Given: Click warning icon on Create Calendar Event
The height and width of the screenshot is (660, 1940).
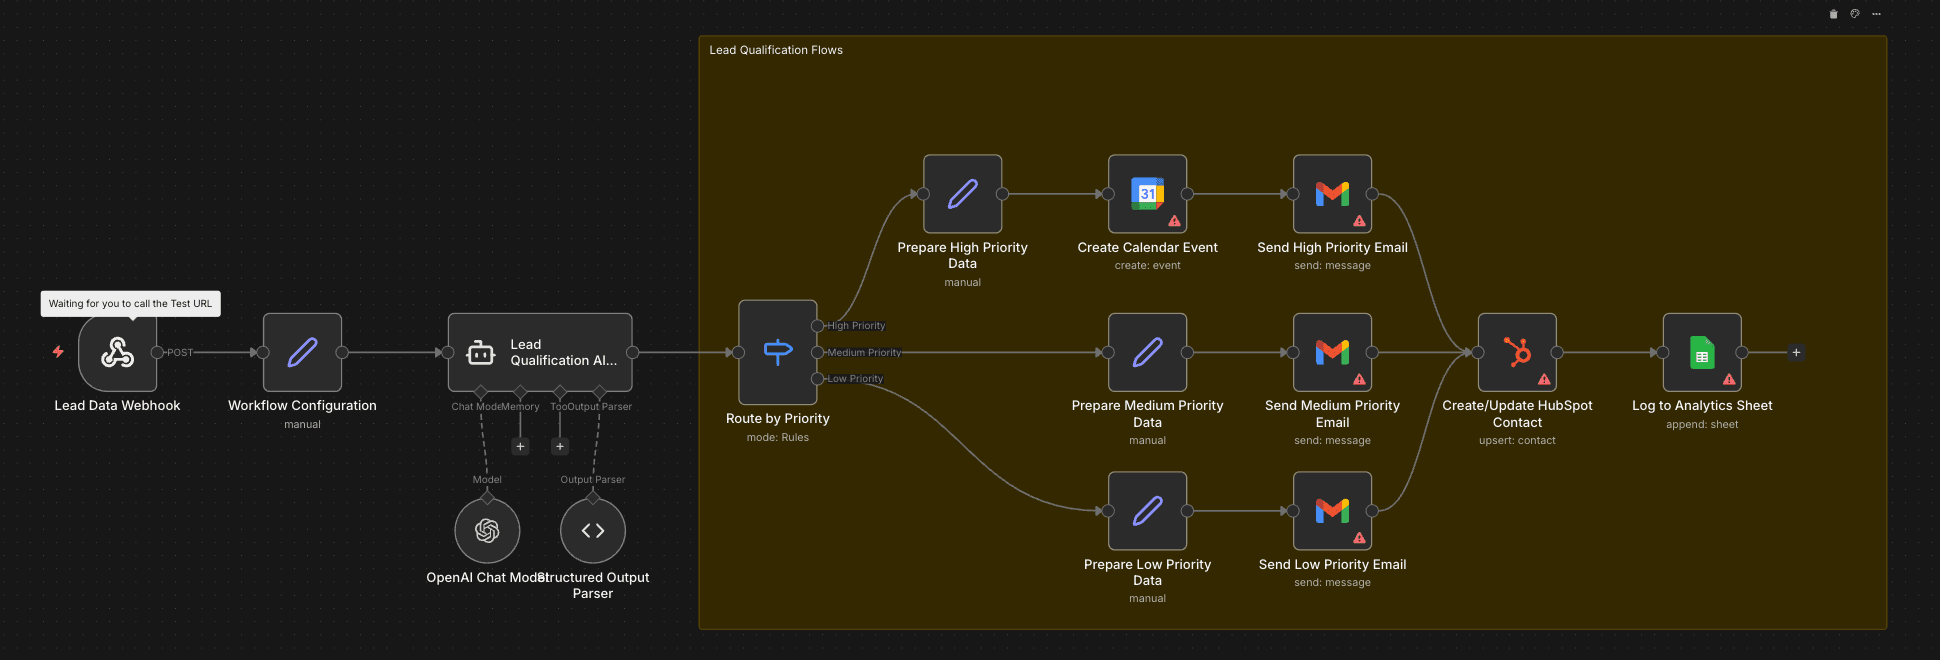Looking at the screenshot, I should (1174, 221).
